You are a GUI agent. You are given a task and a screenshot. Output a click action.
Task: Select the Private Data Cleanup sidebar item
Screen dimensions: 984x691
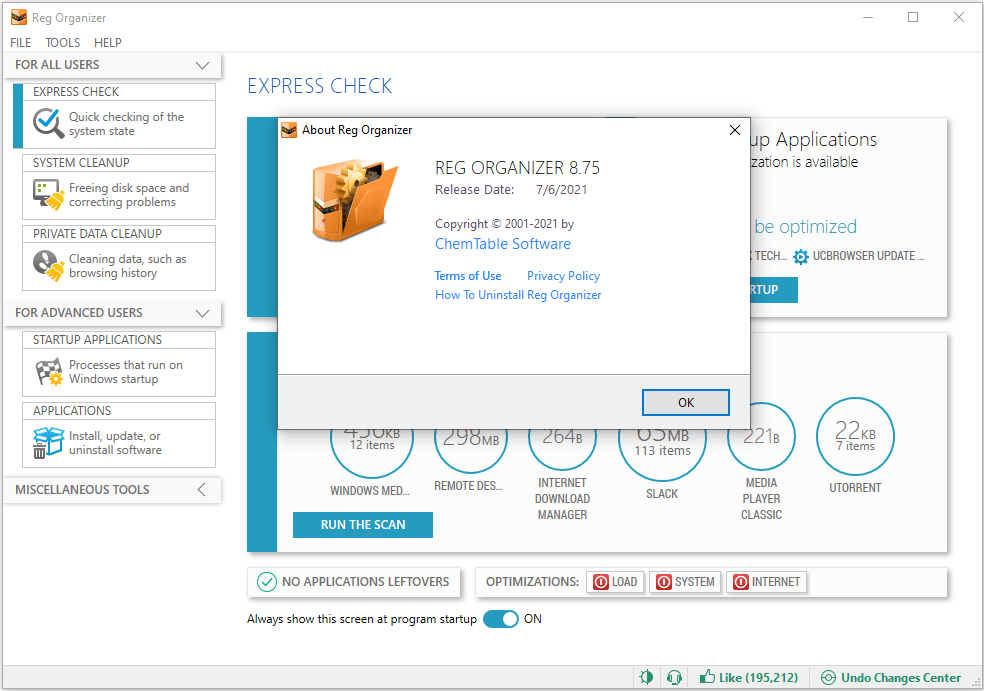click(119, 258)
